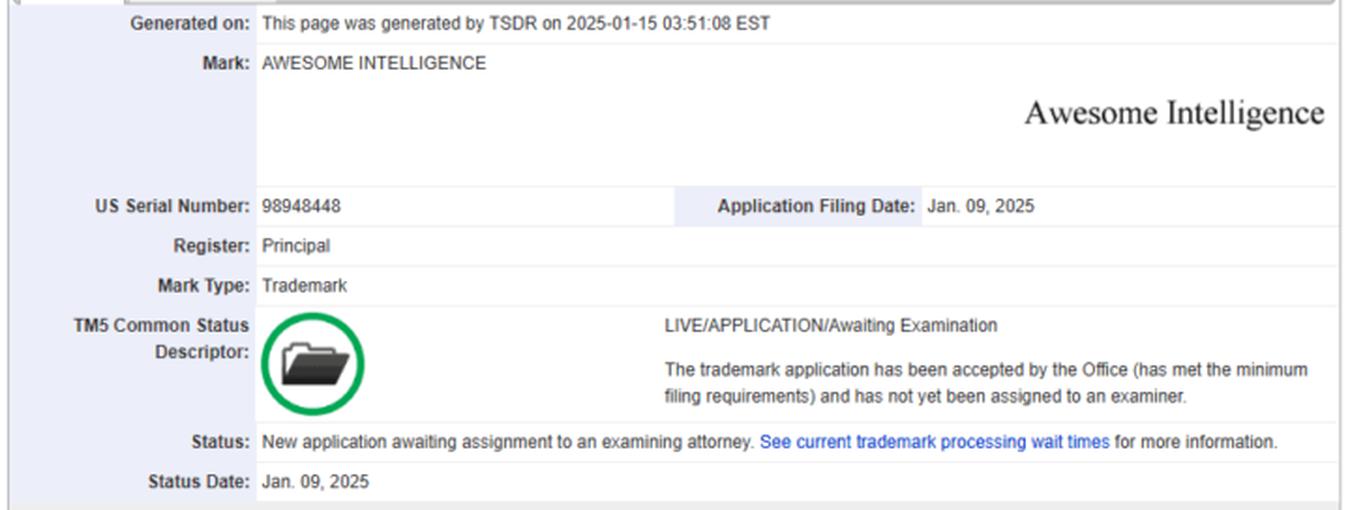The height and width of the screenshot is (510, 1350).
Task: Click the AWESOME INTELLIGENCE mark text value
Action: (374, 64)
